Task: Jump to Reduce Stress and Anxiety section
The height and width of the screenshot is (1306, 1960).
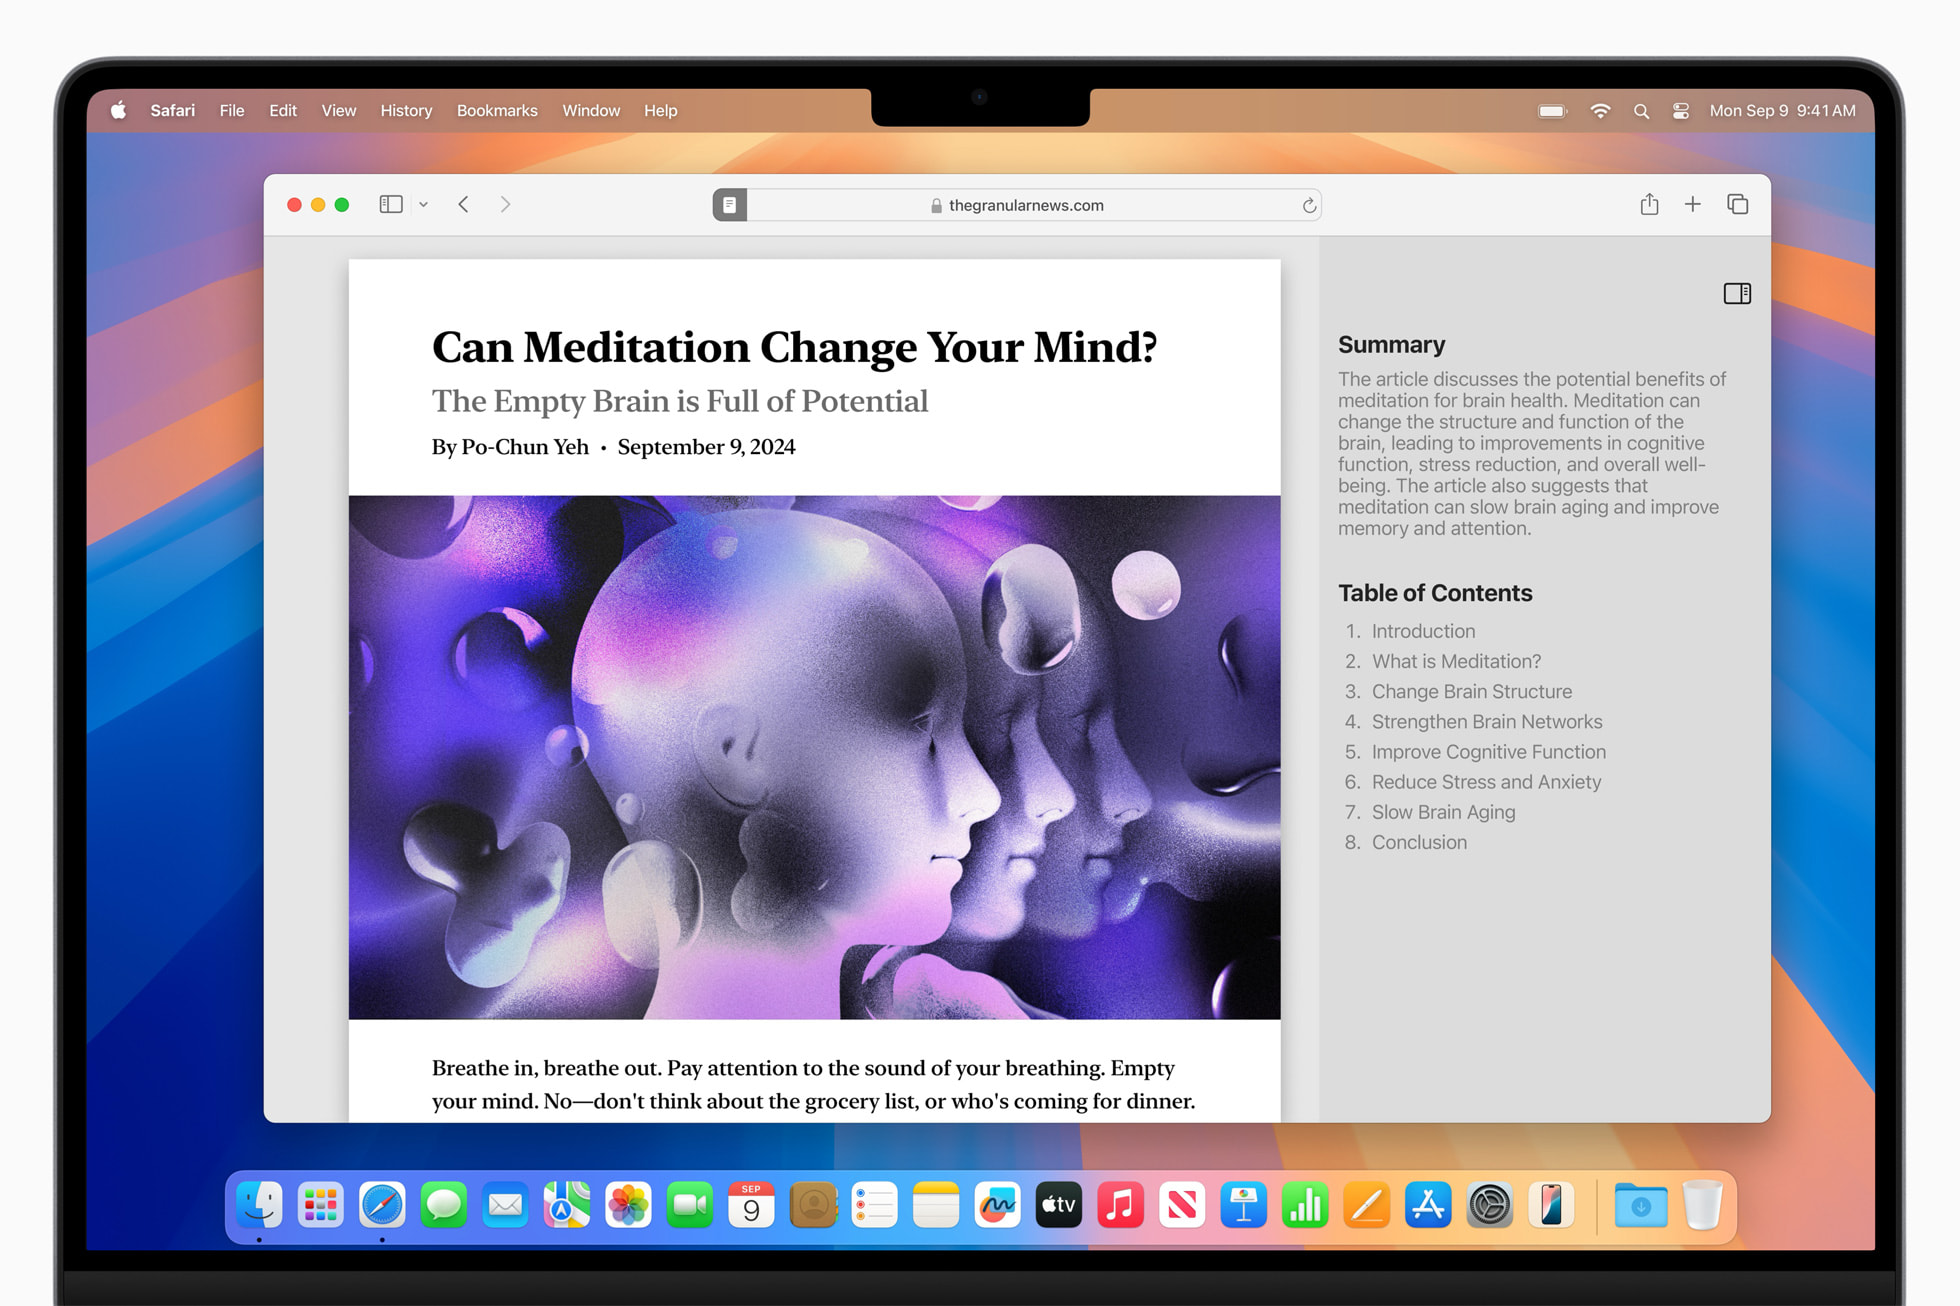Action: click(1486, 781)
